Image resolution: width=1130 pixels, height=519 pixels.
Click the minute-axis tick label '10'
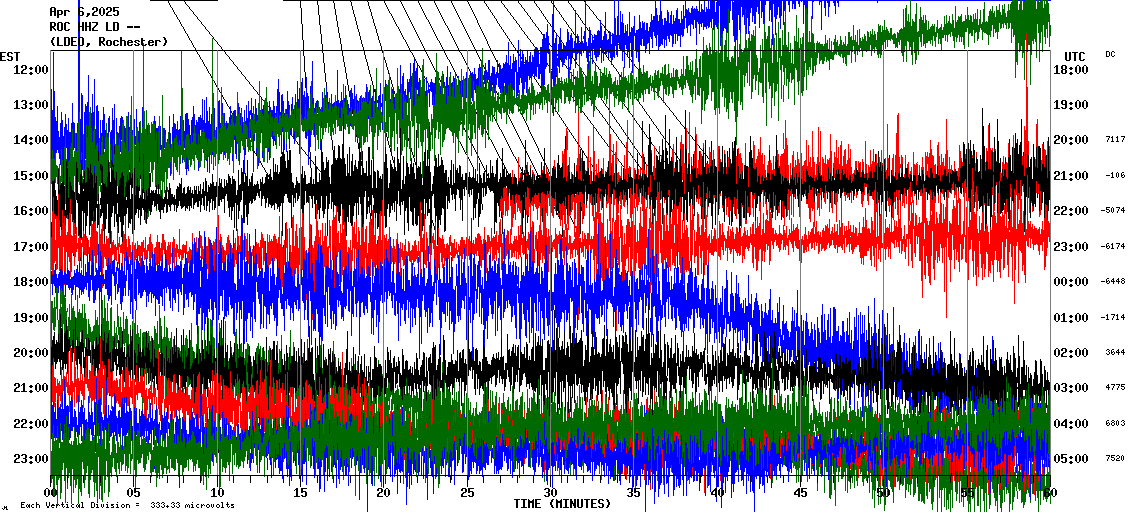click(217, 493)
